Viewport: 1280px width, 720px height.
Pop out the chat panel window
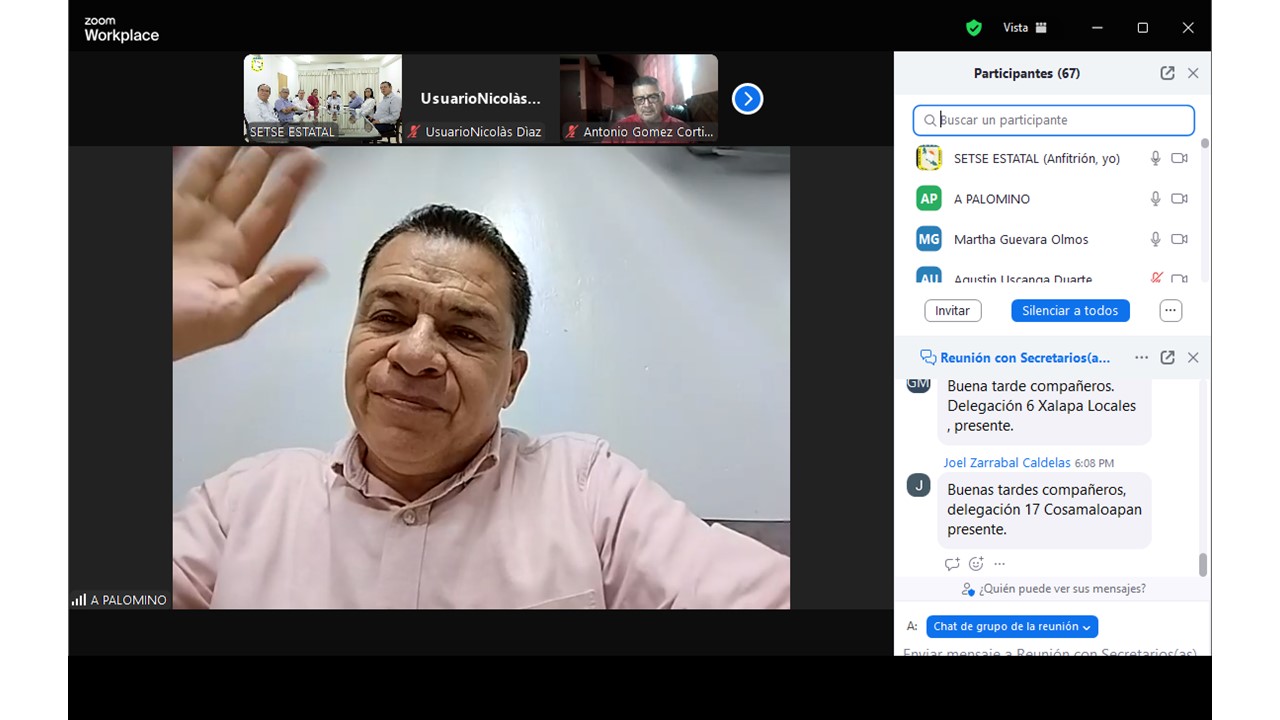tap(1167, 357)
